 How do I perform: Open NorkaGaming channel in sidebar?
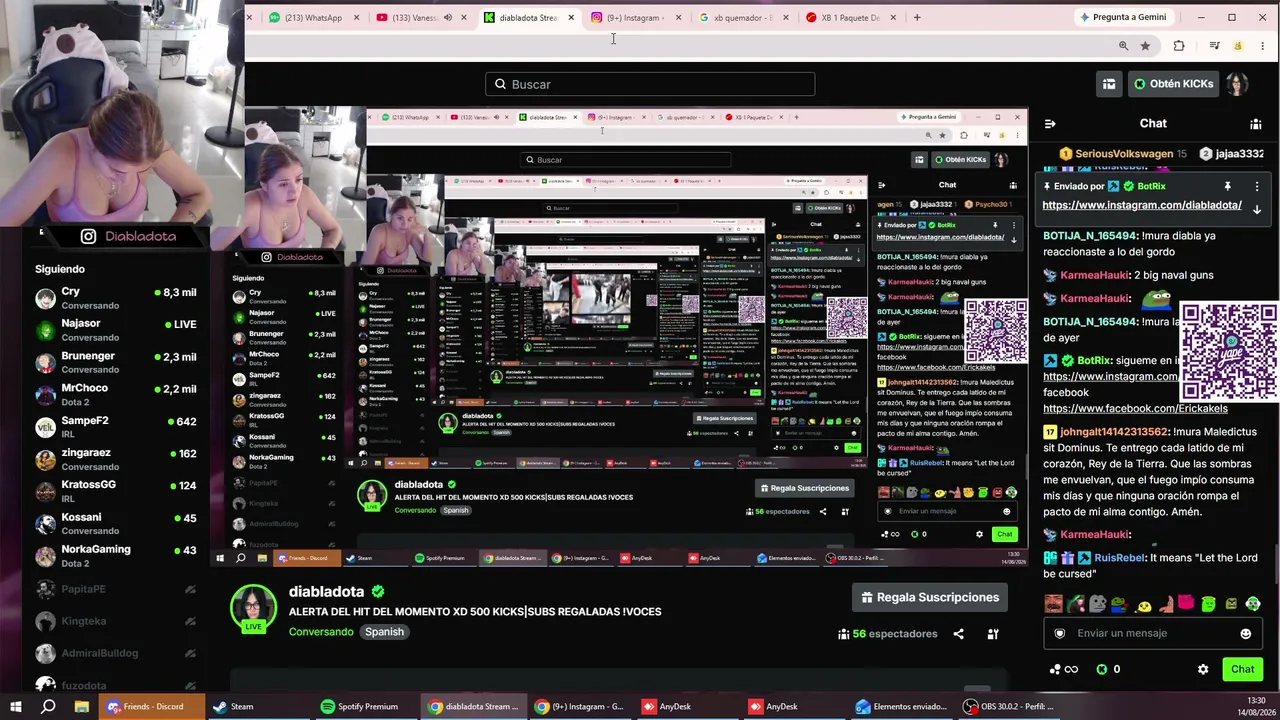[x=115, y=555]
